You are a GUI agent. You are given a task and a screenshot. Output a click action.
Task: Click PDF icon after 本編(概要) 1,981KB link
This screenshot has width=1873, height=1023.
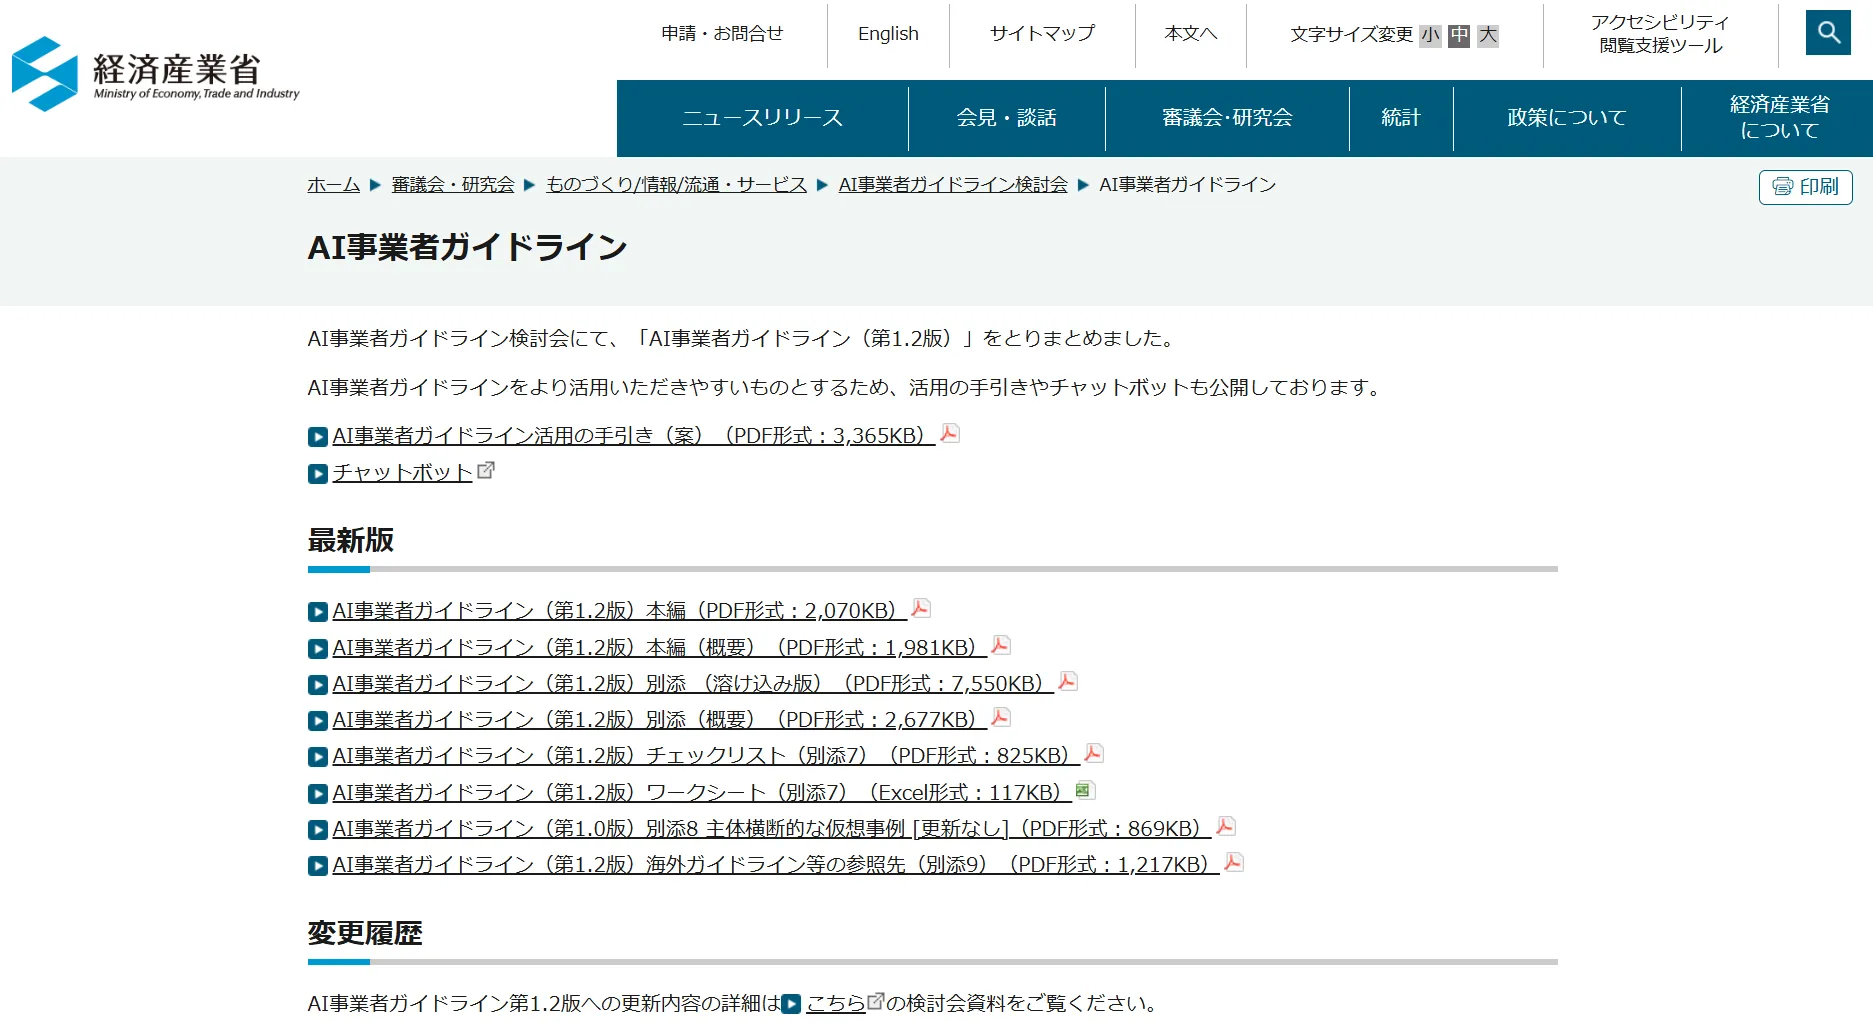[x=1001, y=645]
